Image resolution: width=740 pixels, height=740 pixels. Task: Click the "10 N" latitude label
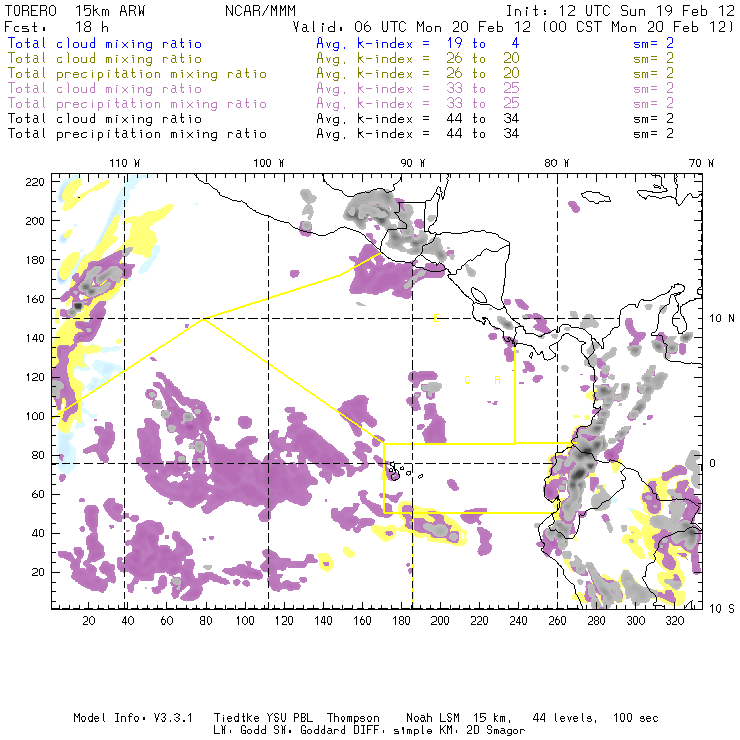722,319
